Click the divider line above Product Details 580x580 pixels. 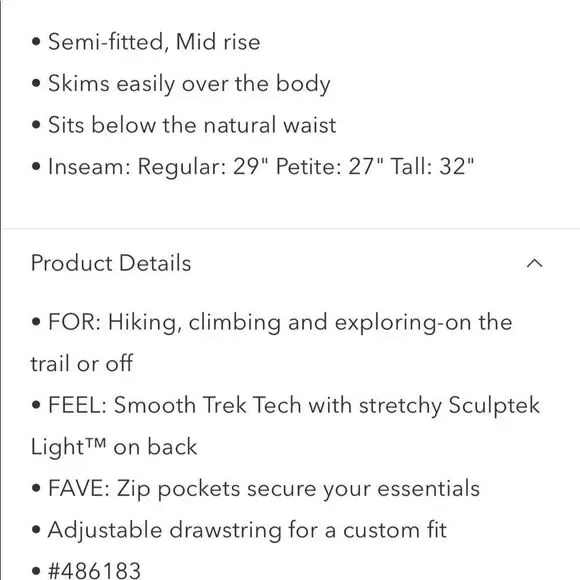[x=291, y=229]
